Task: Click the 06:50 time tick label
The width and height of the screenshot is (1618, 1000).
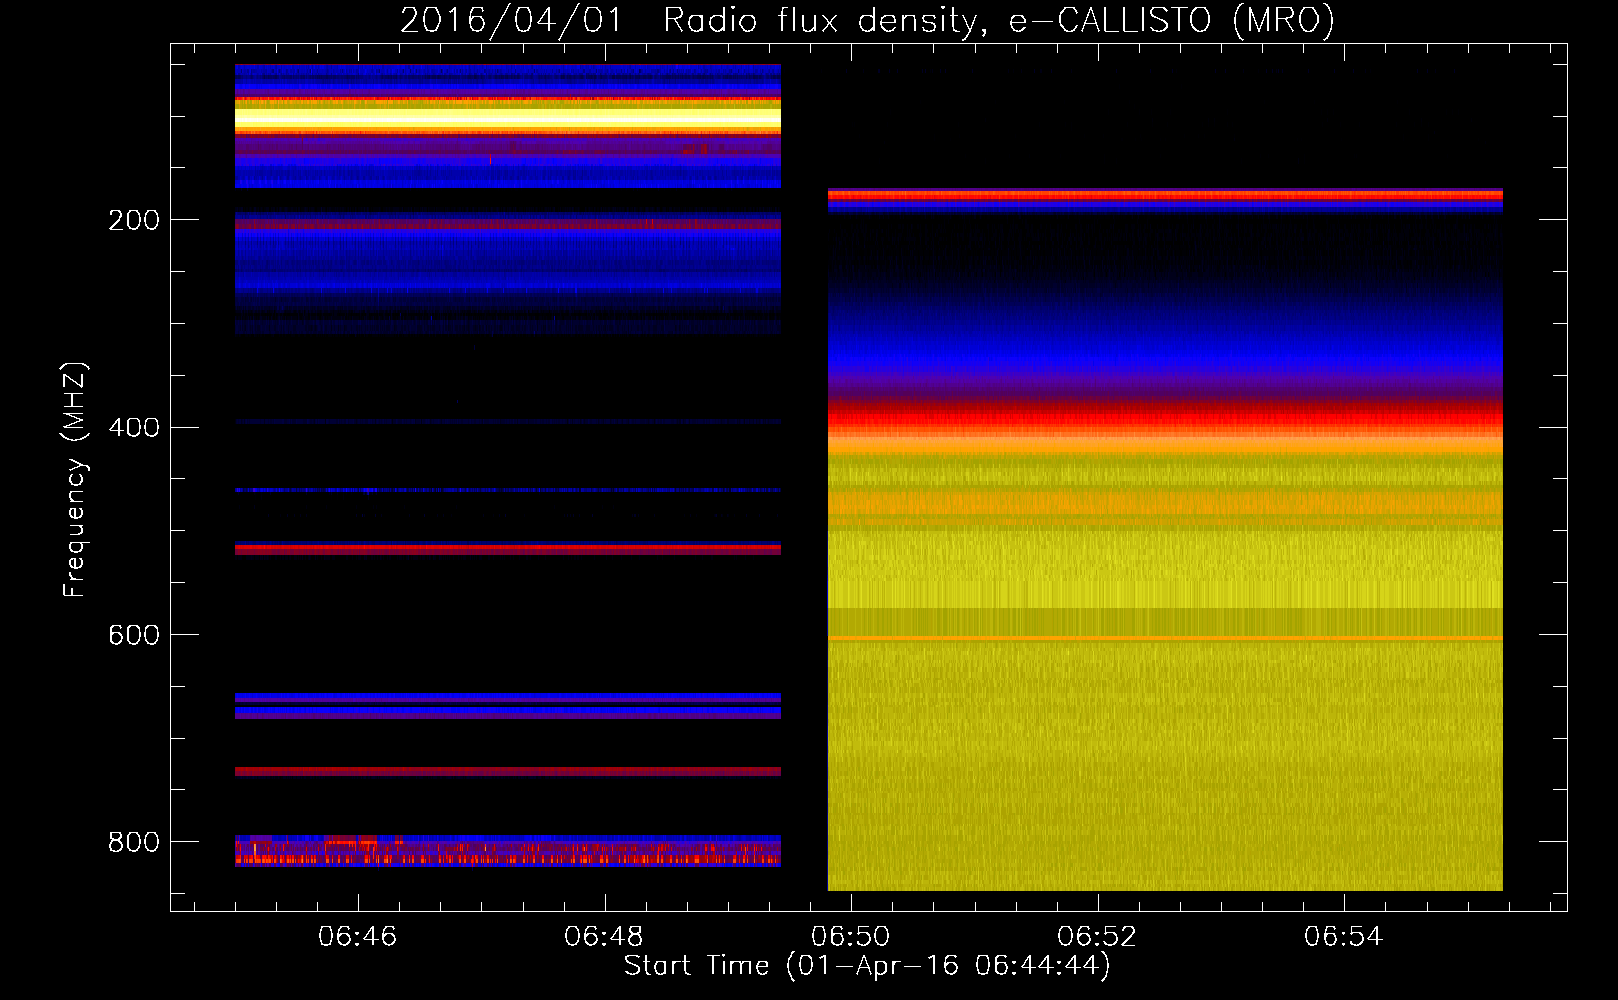Action: coord(850,936)
